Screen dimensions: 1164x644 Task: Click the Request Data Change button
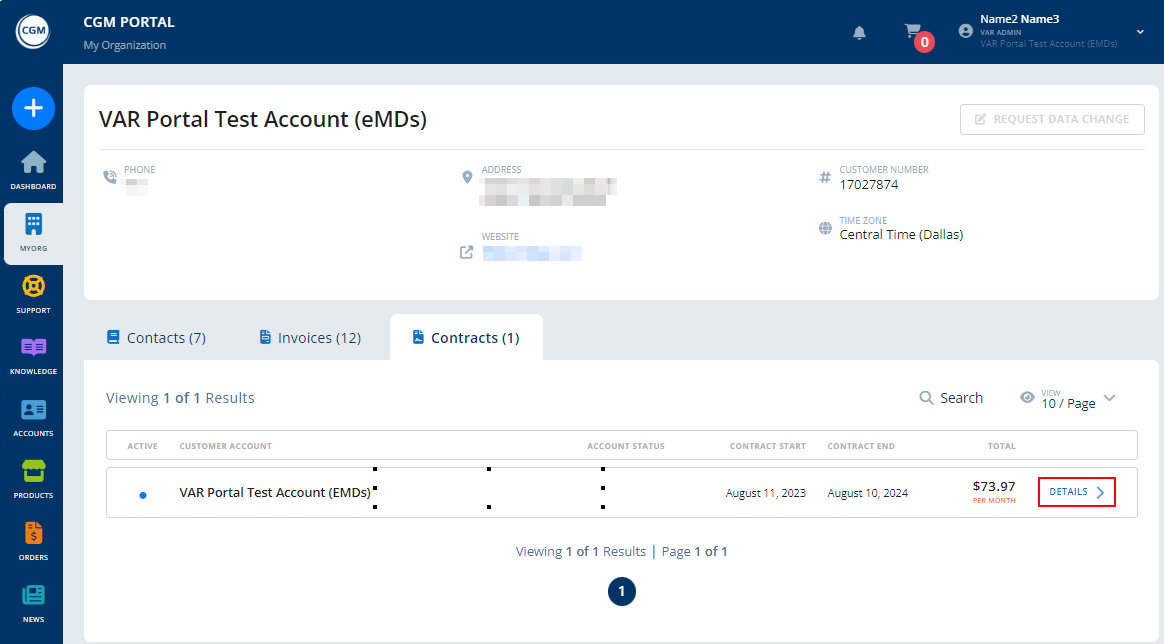pos(1051,119)
